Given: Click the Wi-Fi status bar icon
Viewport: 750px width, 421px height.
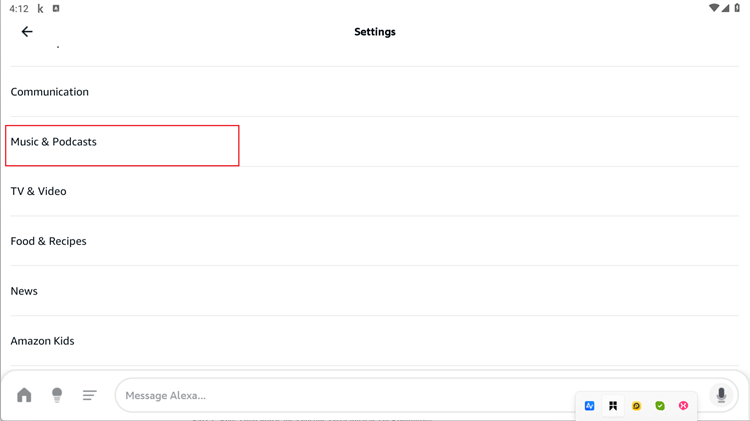Looking at the screenshot, I should point(714,8).
